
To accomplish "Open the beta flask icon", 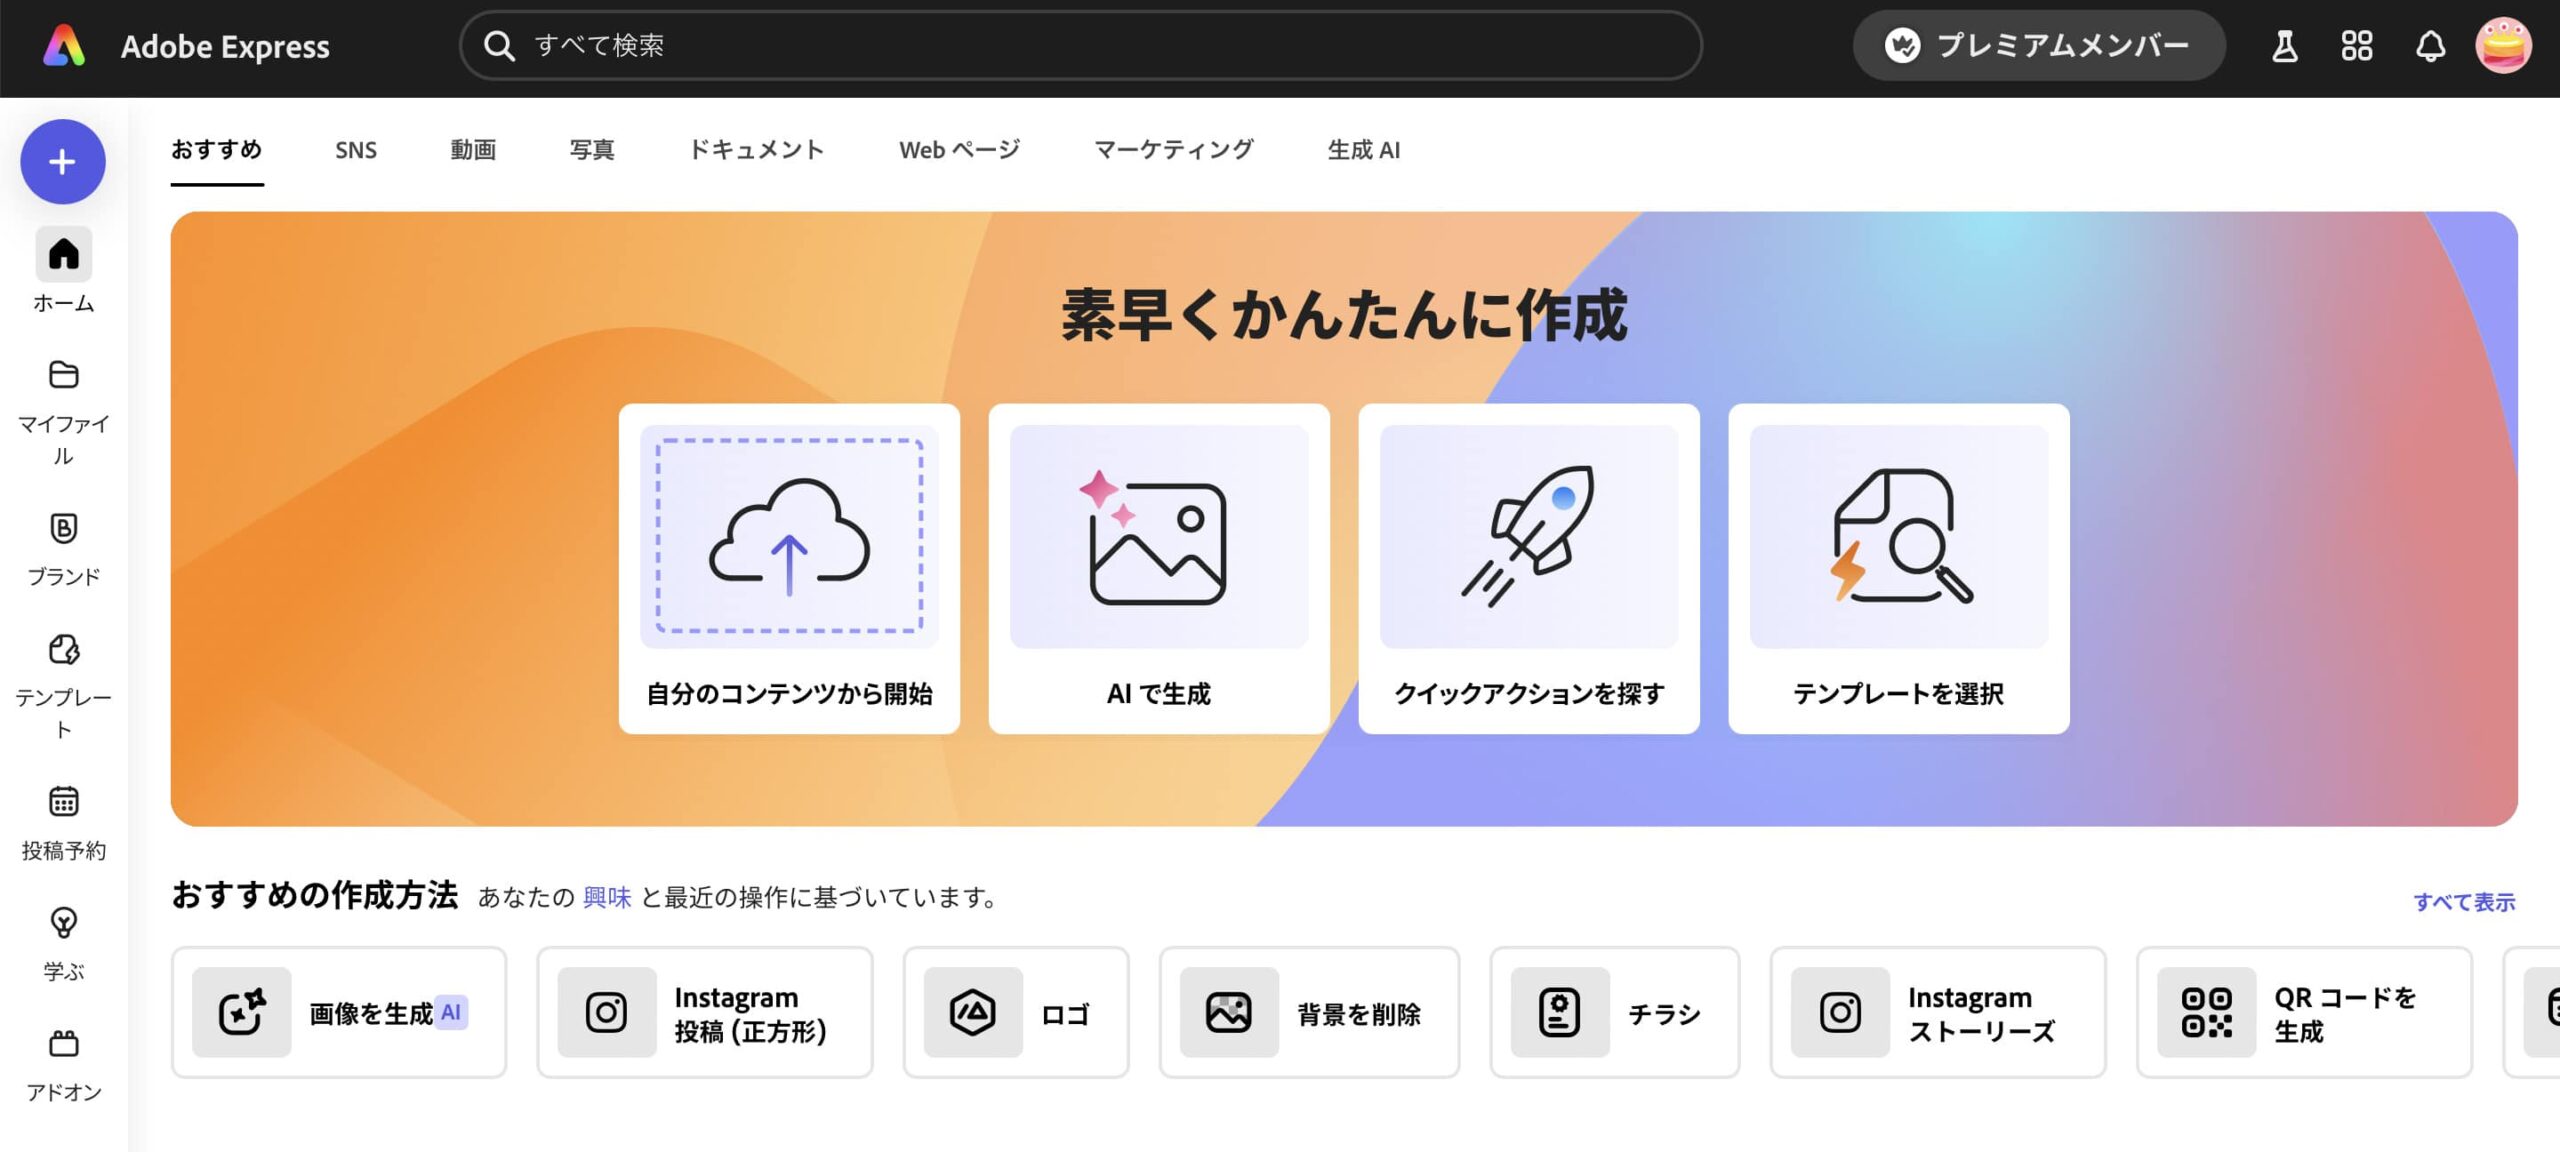I will (2284, 46).
